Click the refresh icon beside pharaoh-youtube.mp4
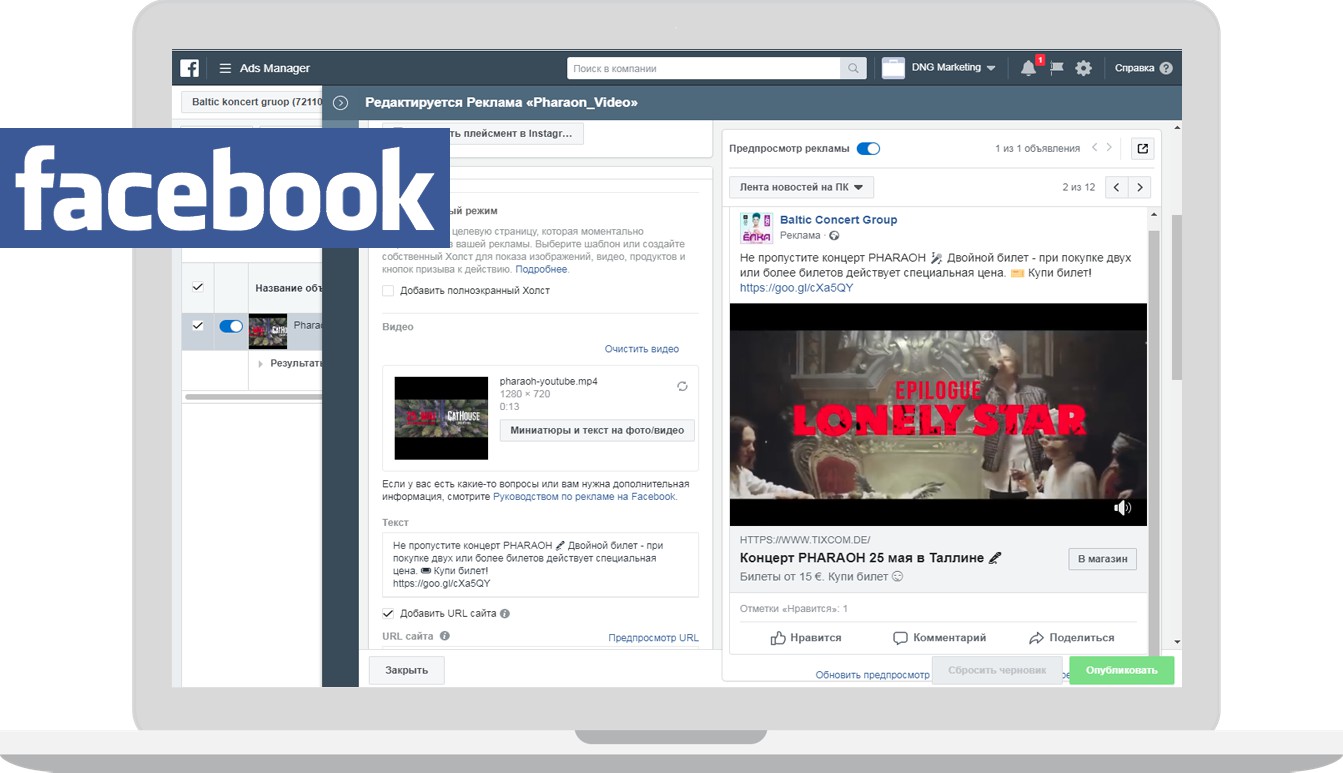 pyautogui.click(x=682, y=386)
